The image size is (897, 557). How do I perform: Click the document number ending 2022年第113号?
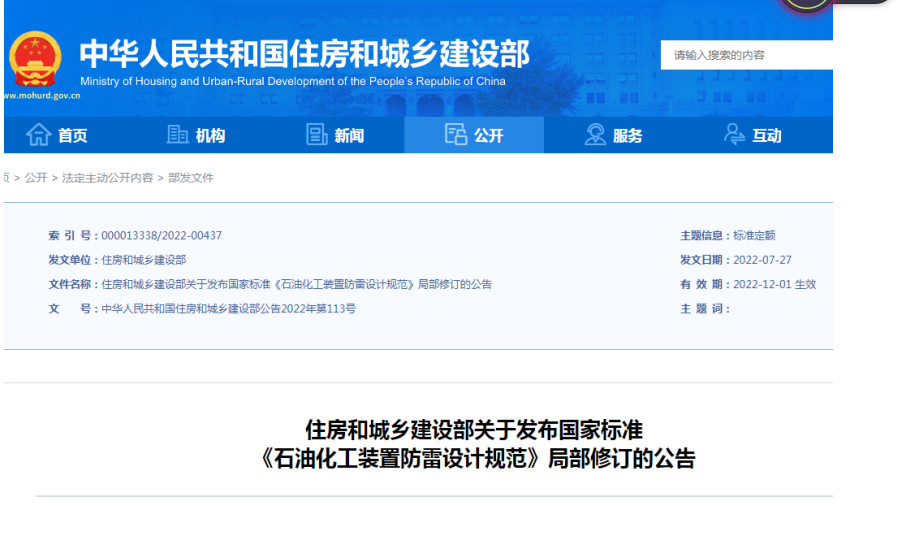[228, 309]
